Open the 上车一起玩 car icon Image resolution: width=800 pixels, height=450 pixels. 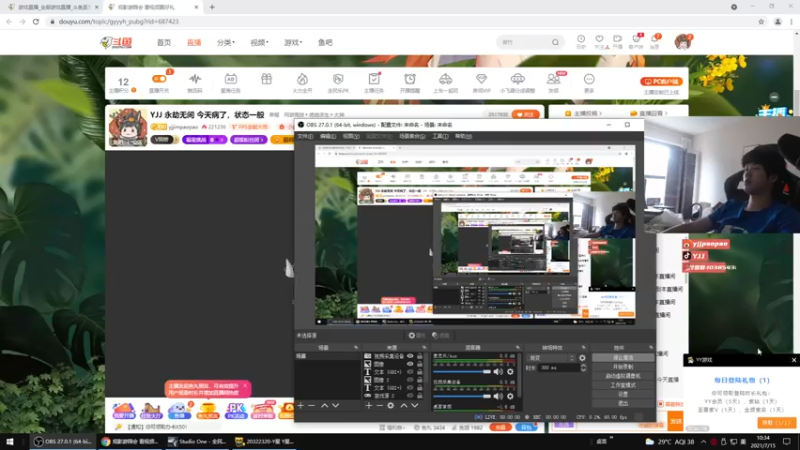pos(445,79)
